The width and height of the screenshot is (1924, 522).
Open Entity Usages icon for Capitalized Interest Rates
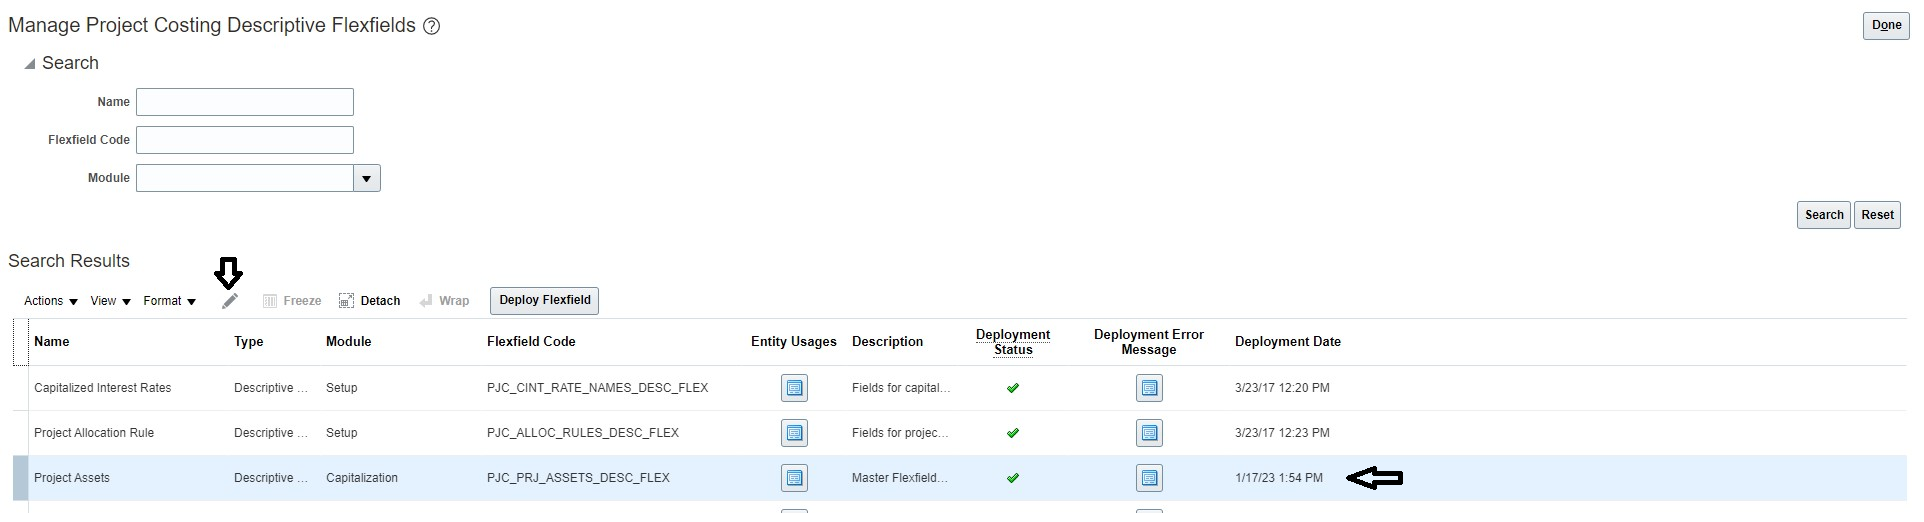(794, 388)
